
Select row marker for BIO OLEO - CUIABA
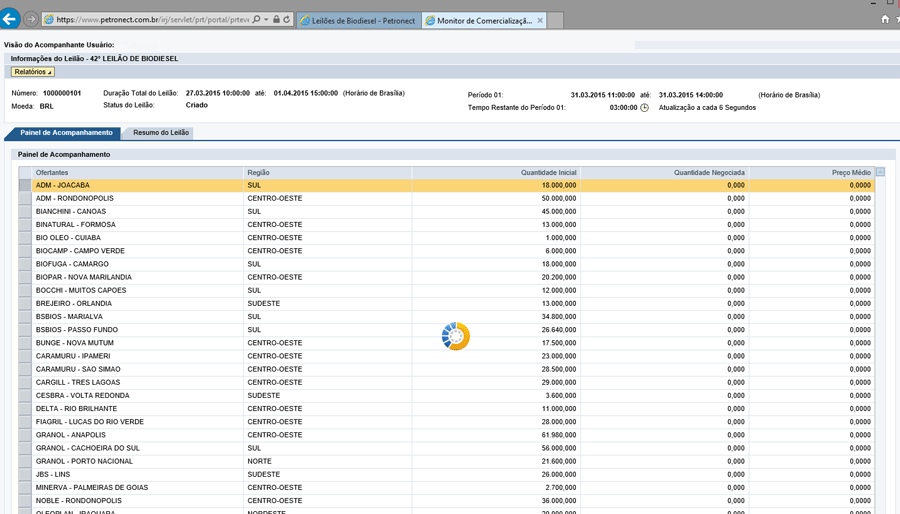pyautogui.click(x=25, y=238)
